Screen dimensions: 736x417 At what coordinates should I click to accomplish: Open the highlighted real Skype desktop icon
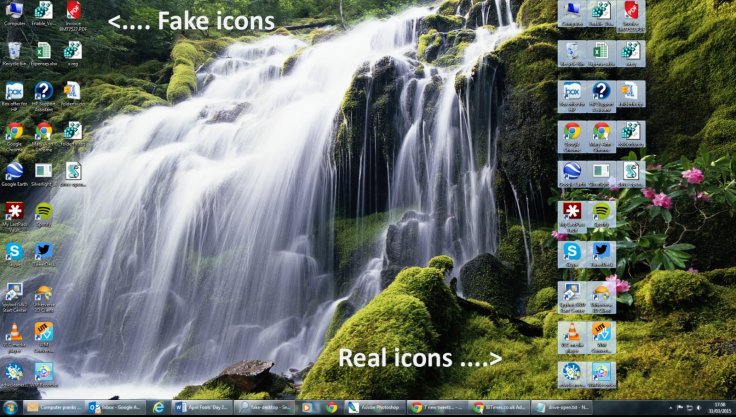(571, 251)
